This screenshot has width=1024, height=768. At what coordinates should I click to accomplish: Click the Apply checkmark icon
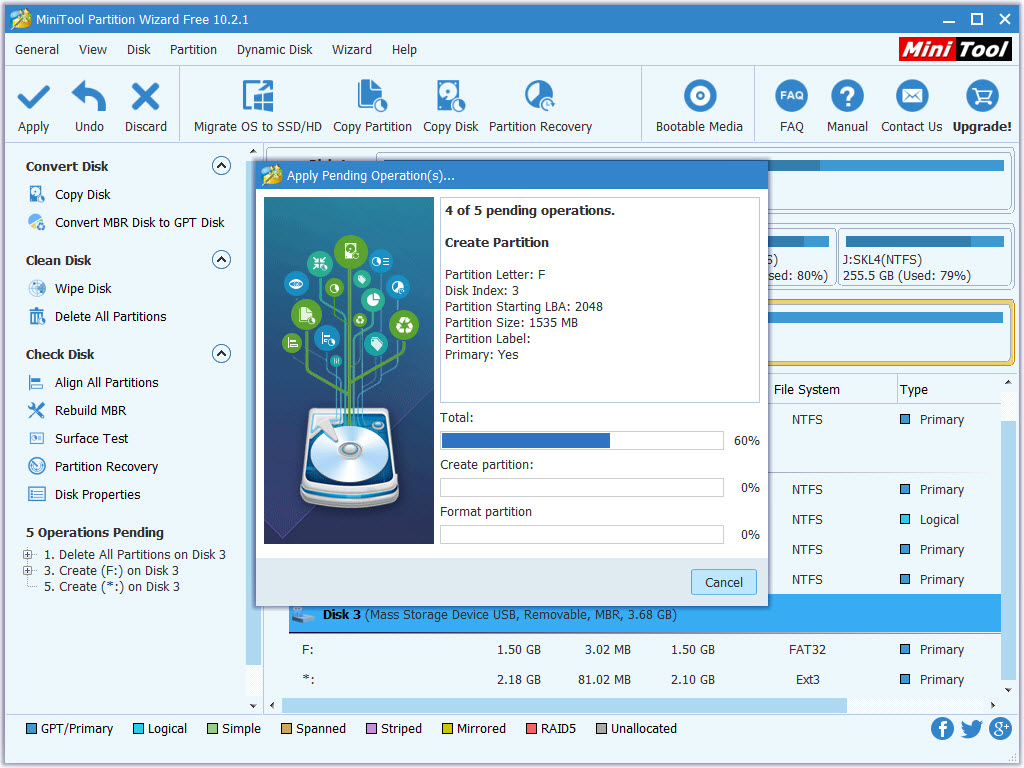pyautogui.click(x=33, y=97)
